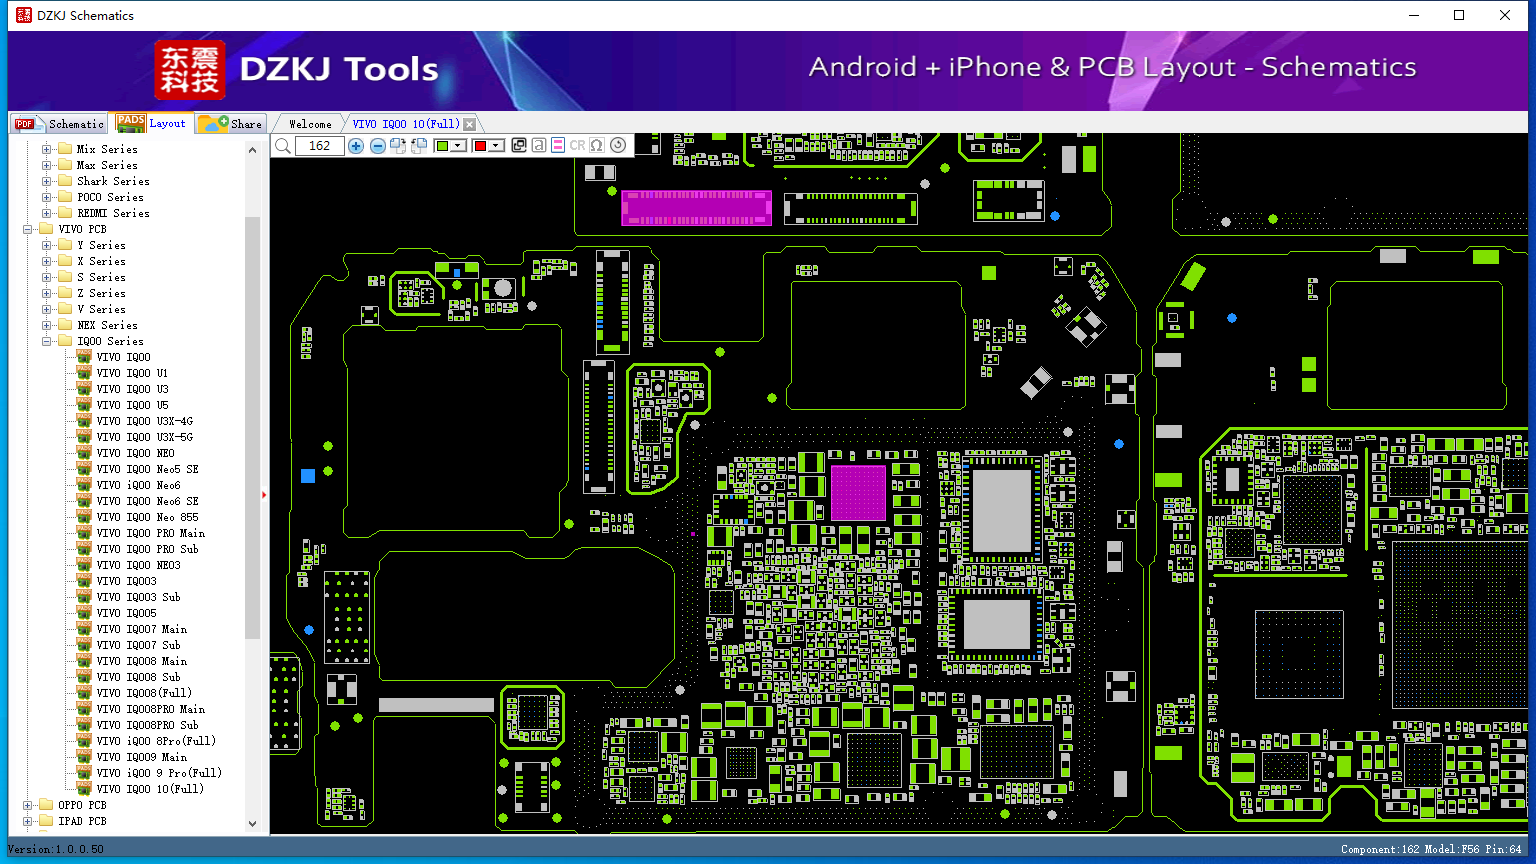Viewport: 1536px width, 864px height.
Task: Click the circular reset view icon
Action: coord(618,146)
